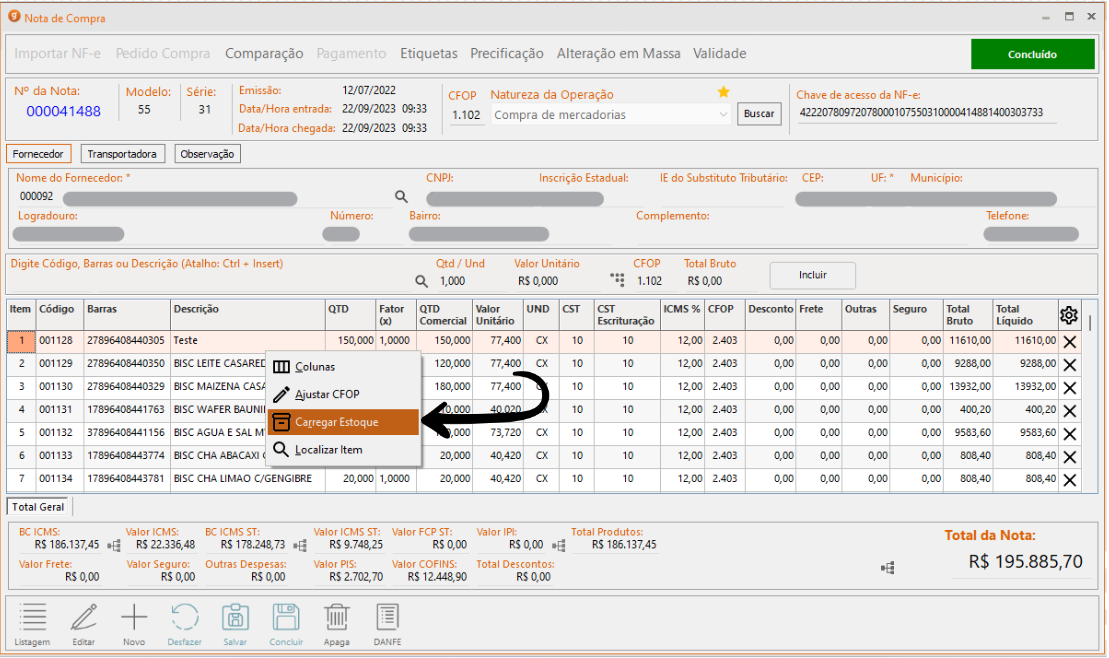Viewport: 1109px width, 658px height.
Task: Delete item 7 with its X icon
Action: coord(1069,480)
